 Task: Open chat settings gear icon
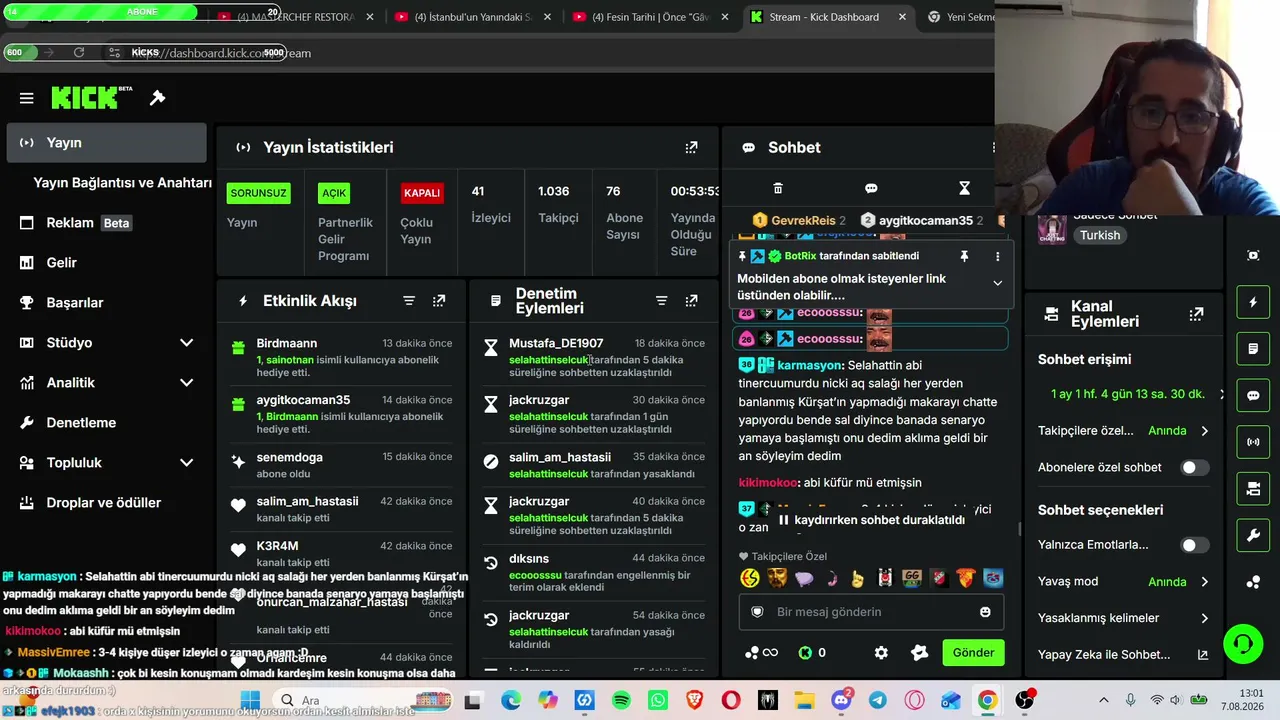click(x=881, y=653)
